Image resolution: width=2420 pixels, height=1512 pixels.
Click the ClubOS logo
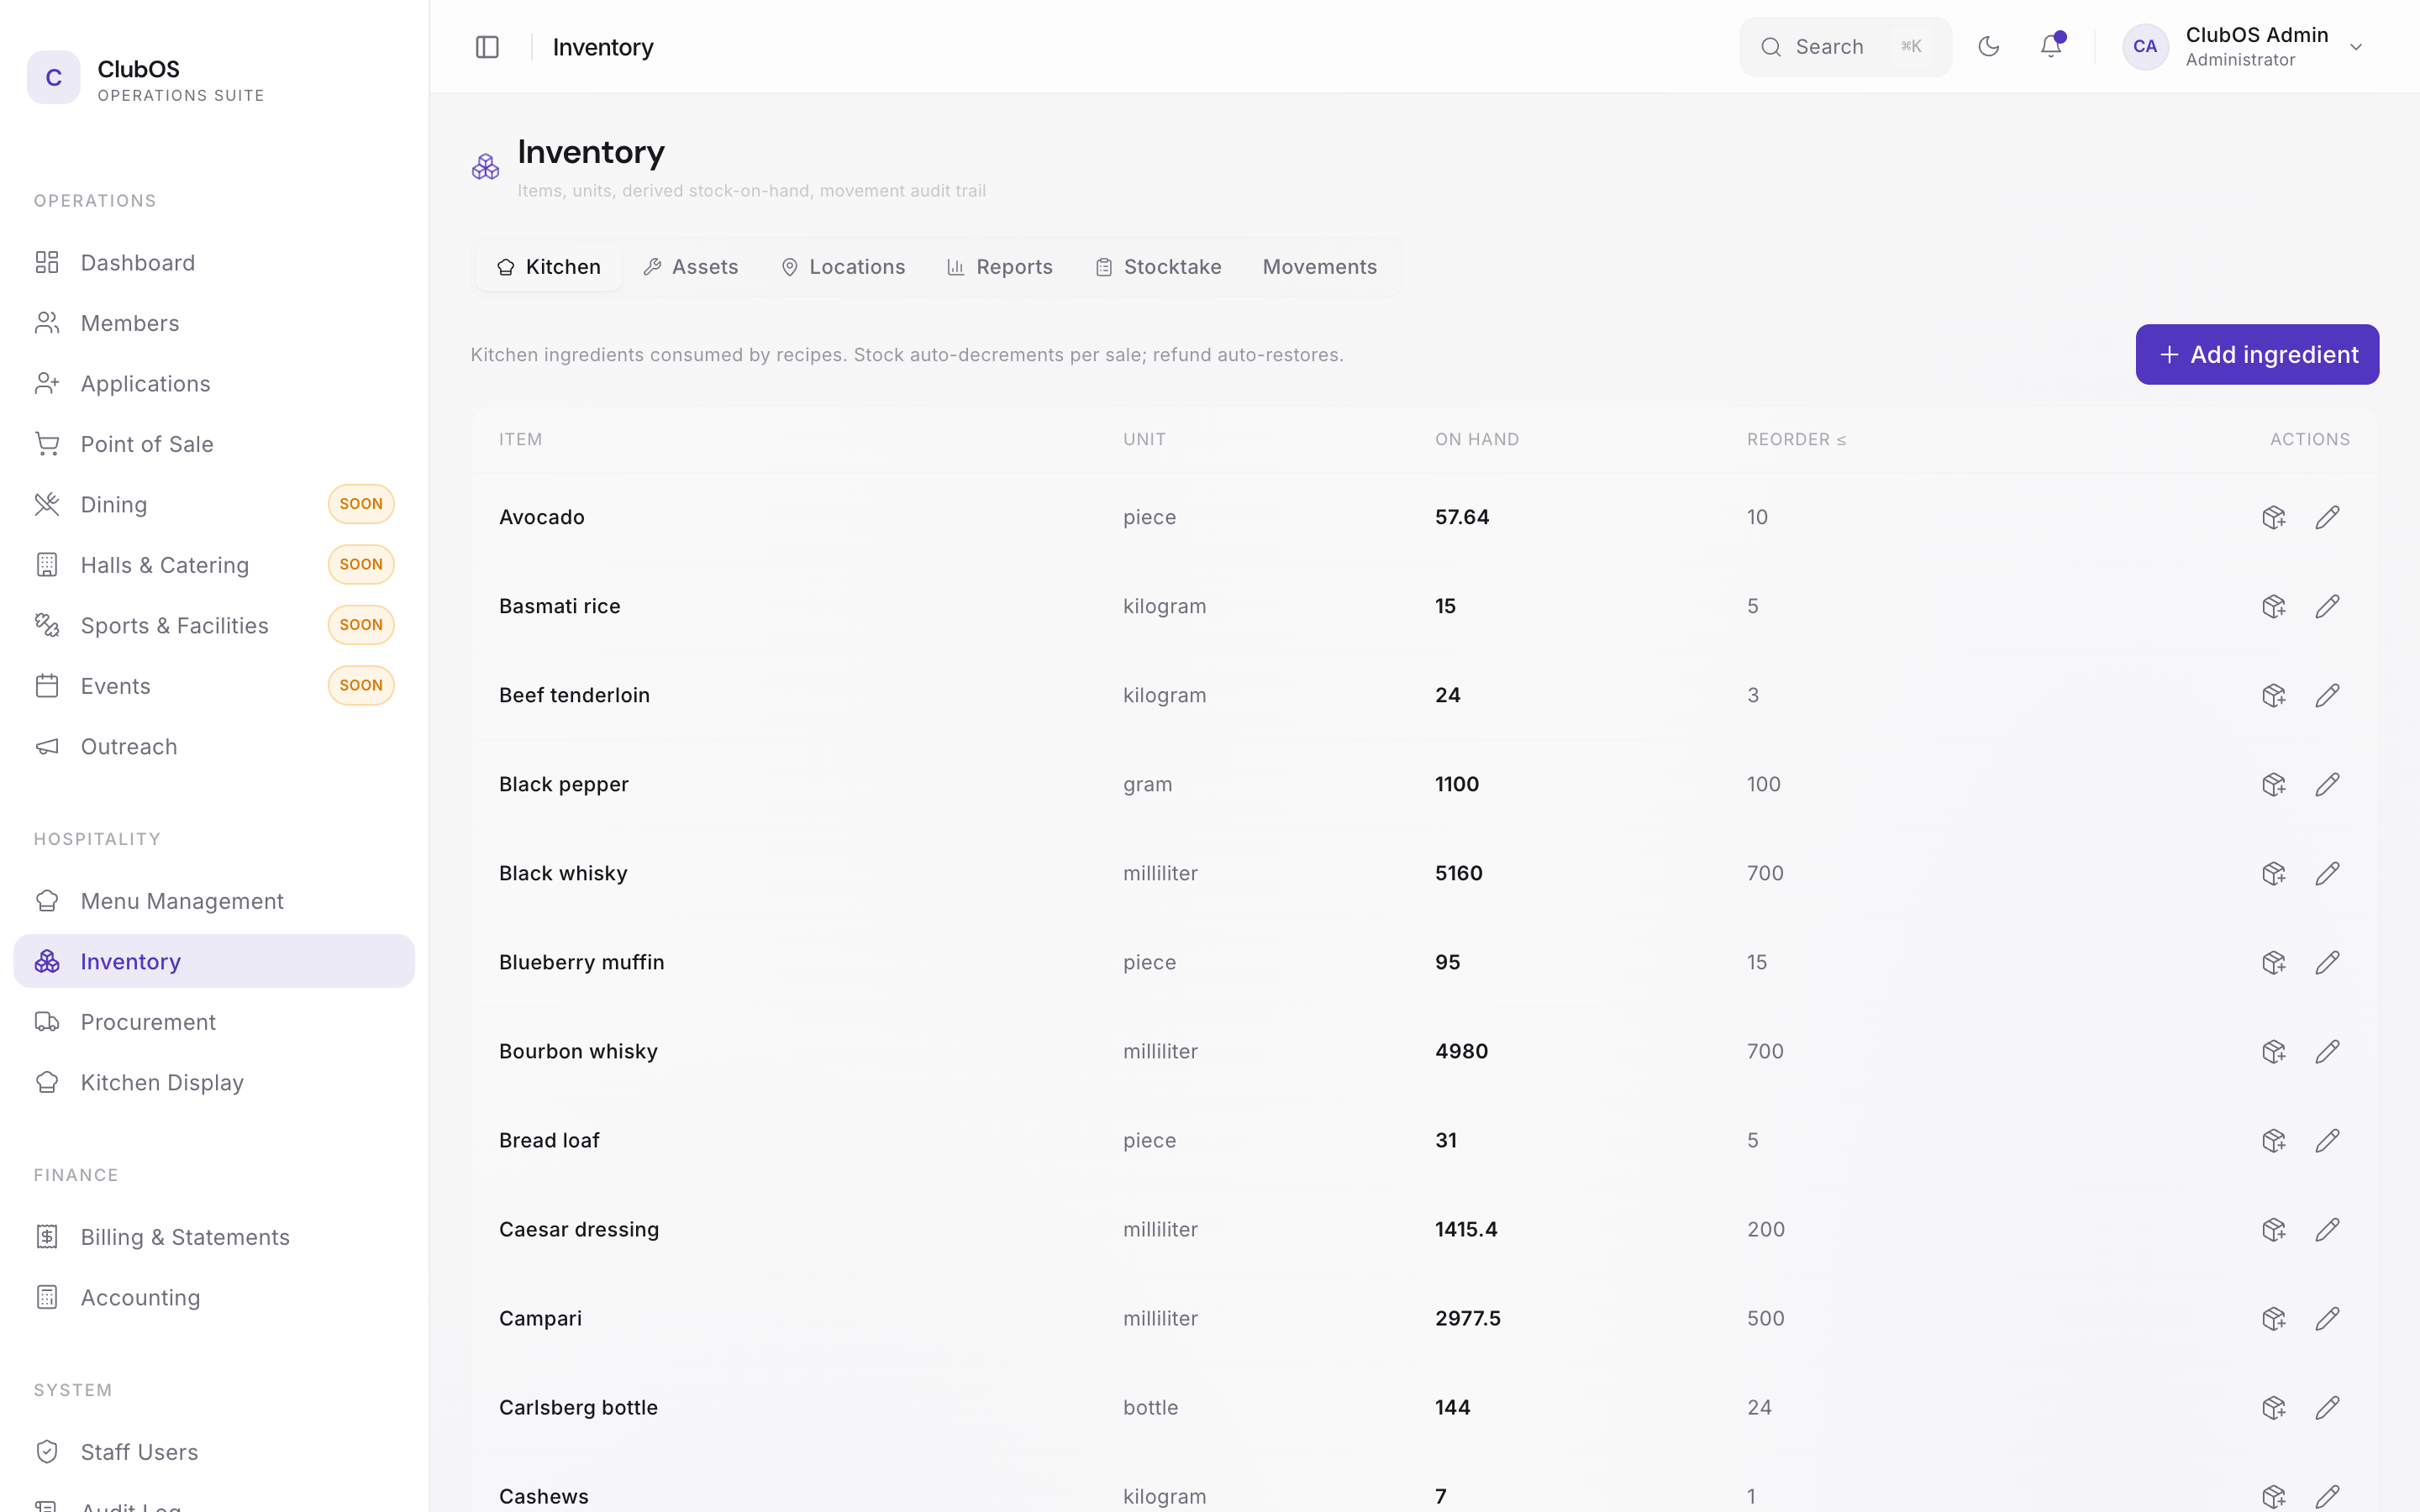point(54,77)
